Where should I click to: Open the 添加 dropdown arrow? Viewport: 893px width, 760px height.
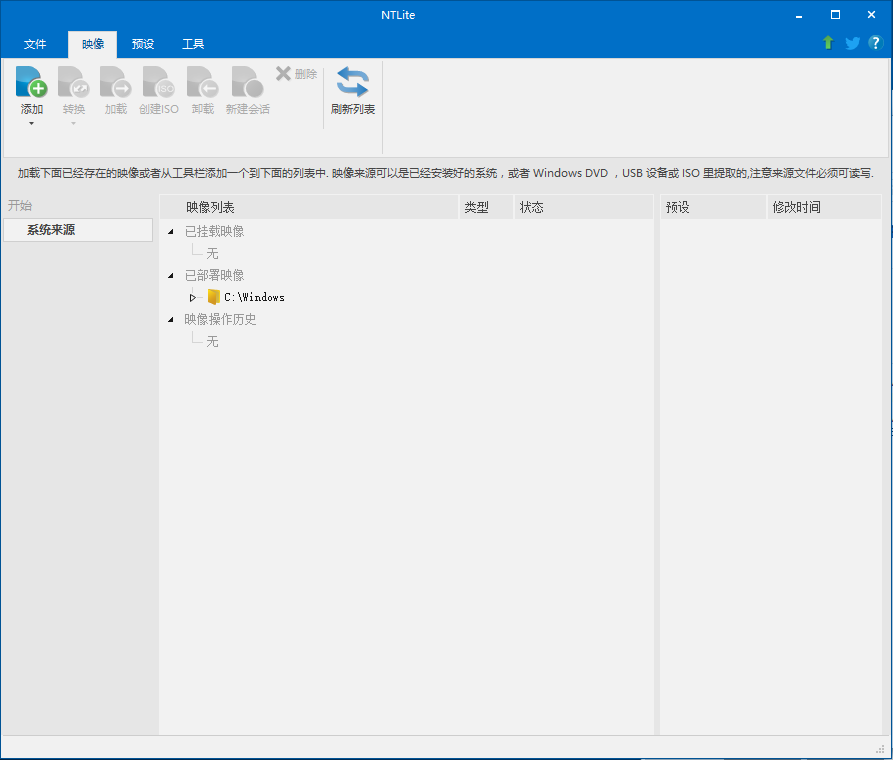coord(31,124)
